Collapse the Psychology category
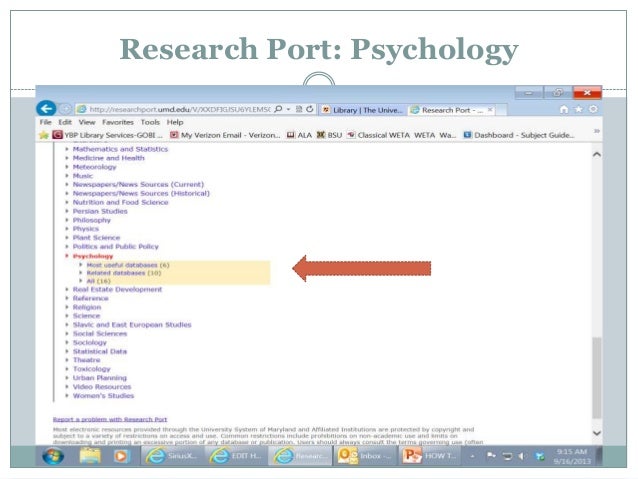Viewport: 638px width, 479px height. [x=93, y=256]
